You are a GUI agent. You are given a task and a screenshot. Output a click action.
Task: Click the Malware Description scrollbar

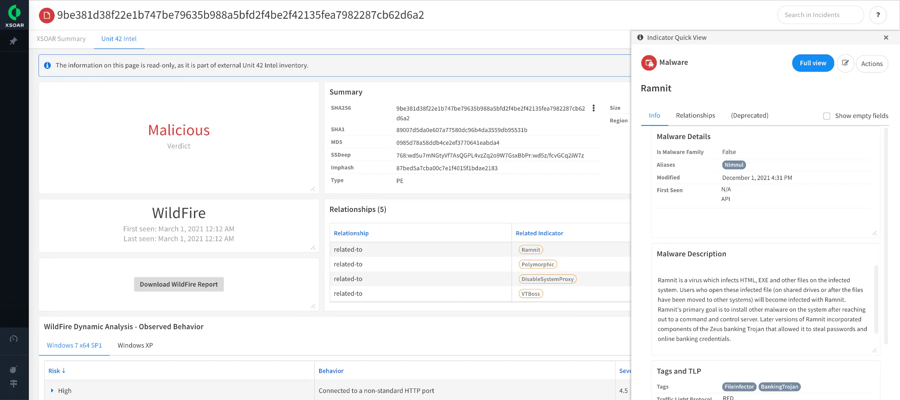click(876, 298)
